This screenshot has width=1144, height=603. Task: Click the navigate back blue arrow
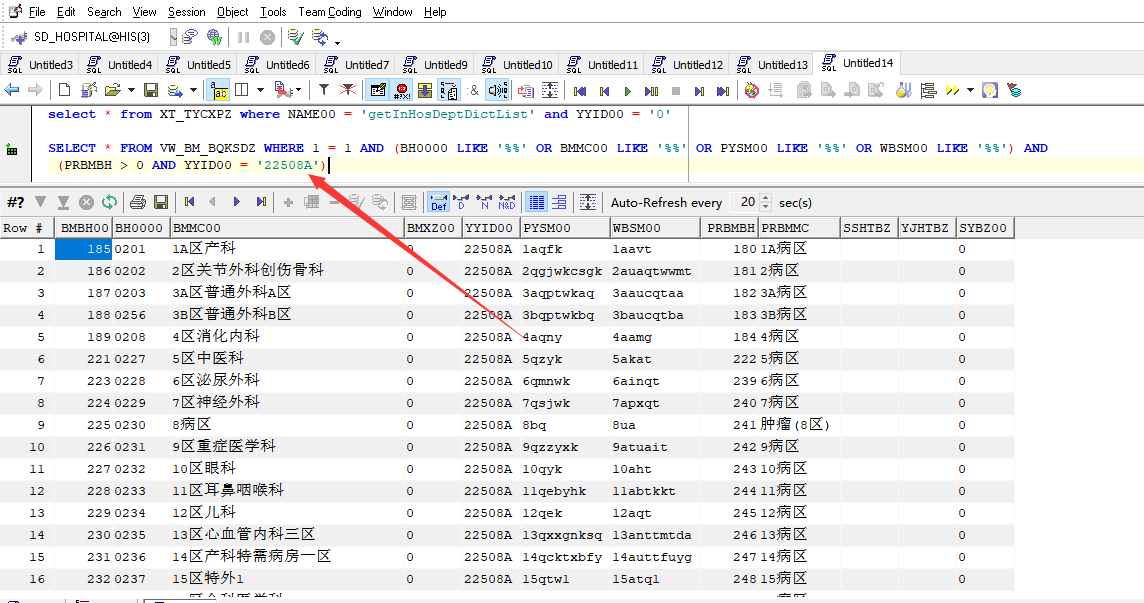pos(12,90)
